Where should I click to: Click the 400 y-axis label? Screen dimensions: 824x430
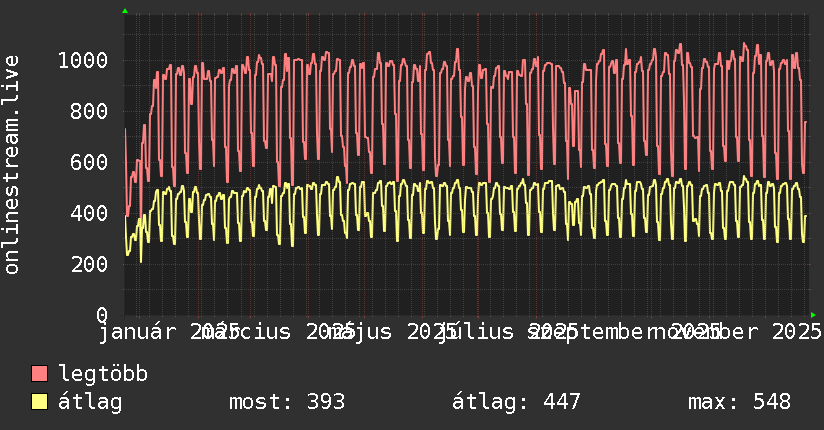(x=89, y=213)
